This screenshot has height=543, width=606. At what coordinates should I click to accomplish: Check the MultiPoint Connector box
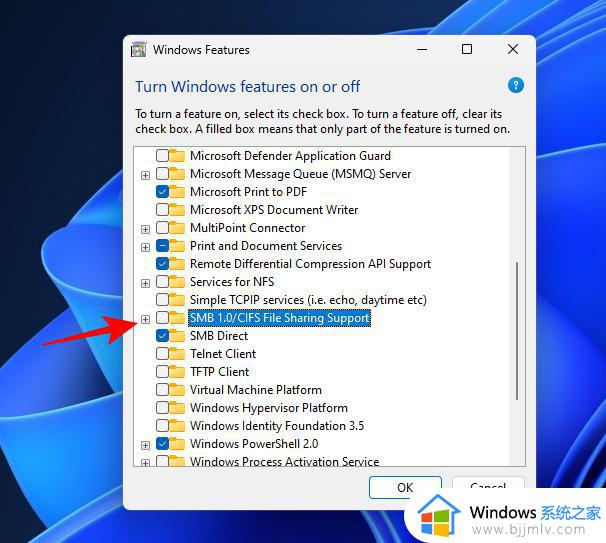(162, 227)
